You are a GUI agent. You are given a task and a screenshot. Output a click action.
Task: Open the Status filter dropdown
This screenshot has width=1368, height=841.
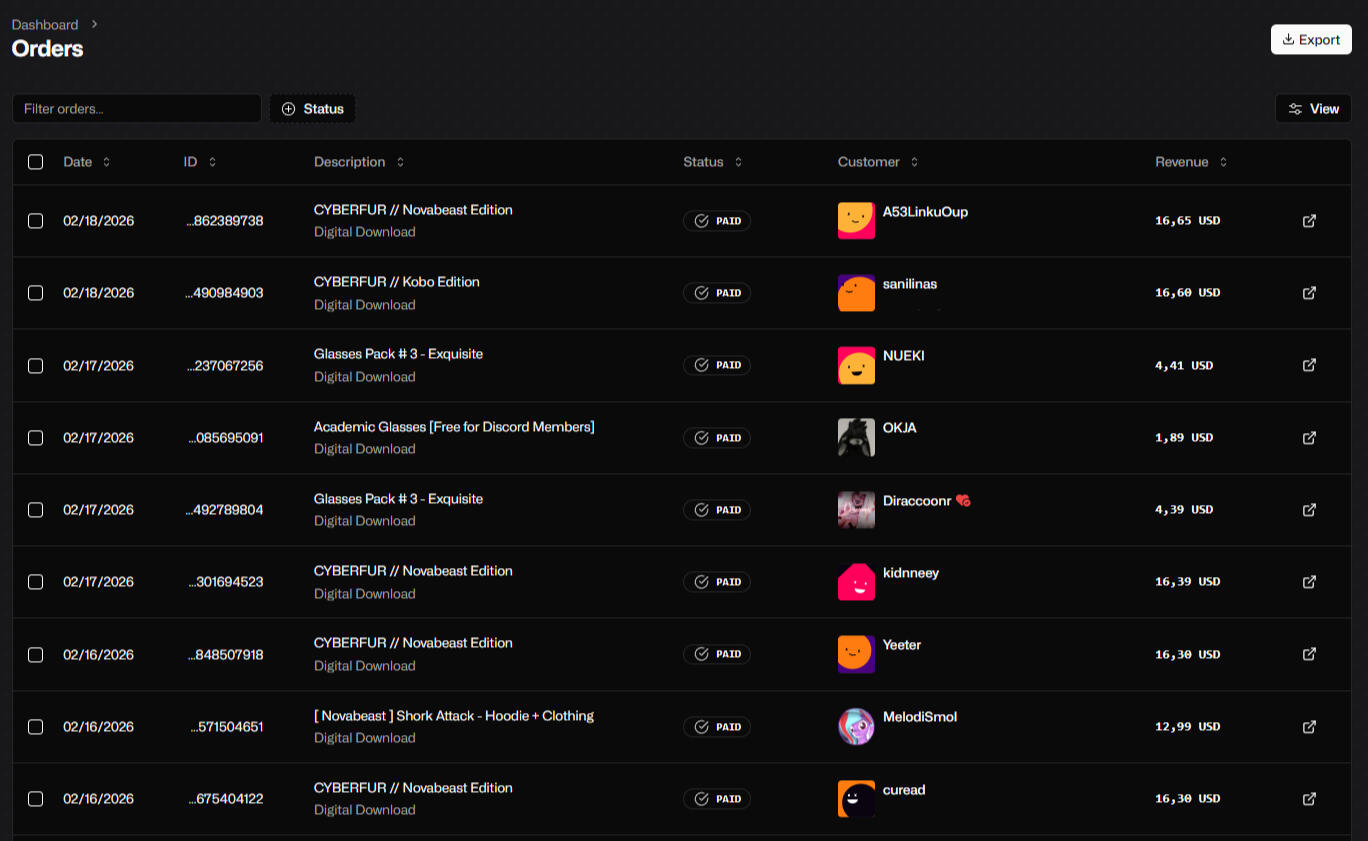[312, 109]
